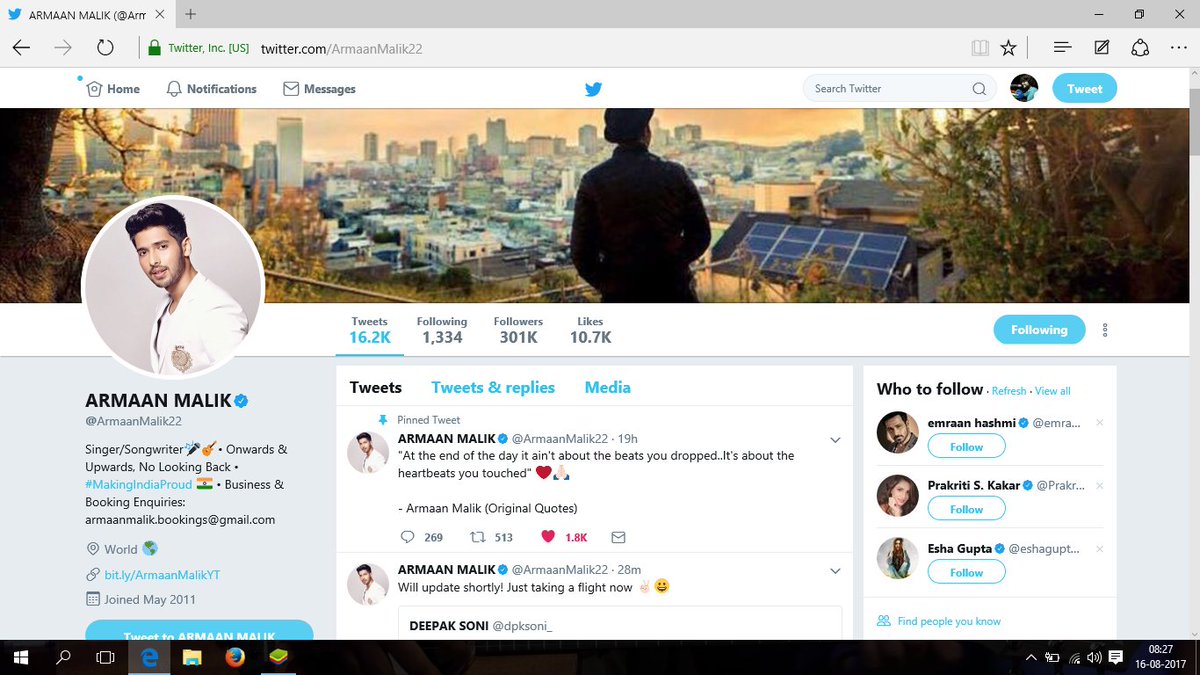
Task: Reload the page with refresh icon
Action: click(105, 48)
